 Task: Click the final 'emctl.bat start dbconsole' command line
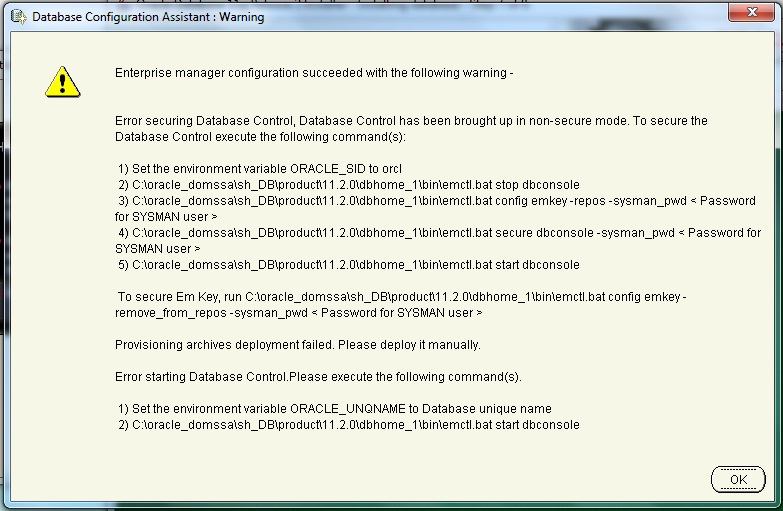[348, 425]
